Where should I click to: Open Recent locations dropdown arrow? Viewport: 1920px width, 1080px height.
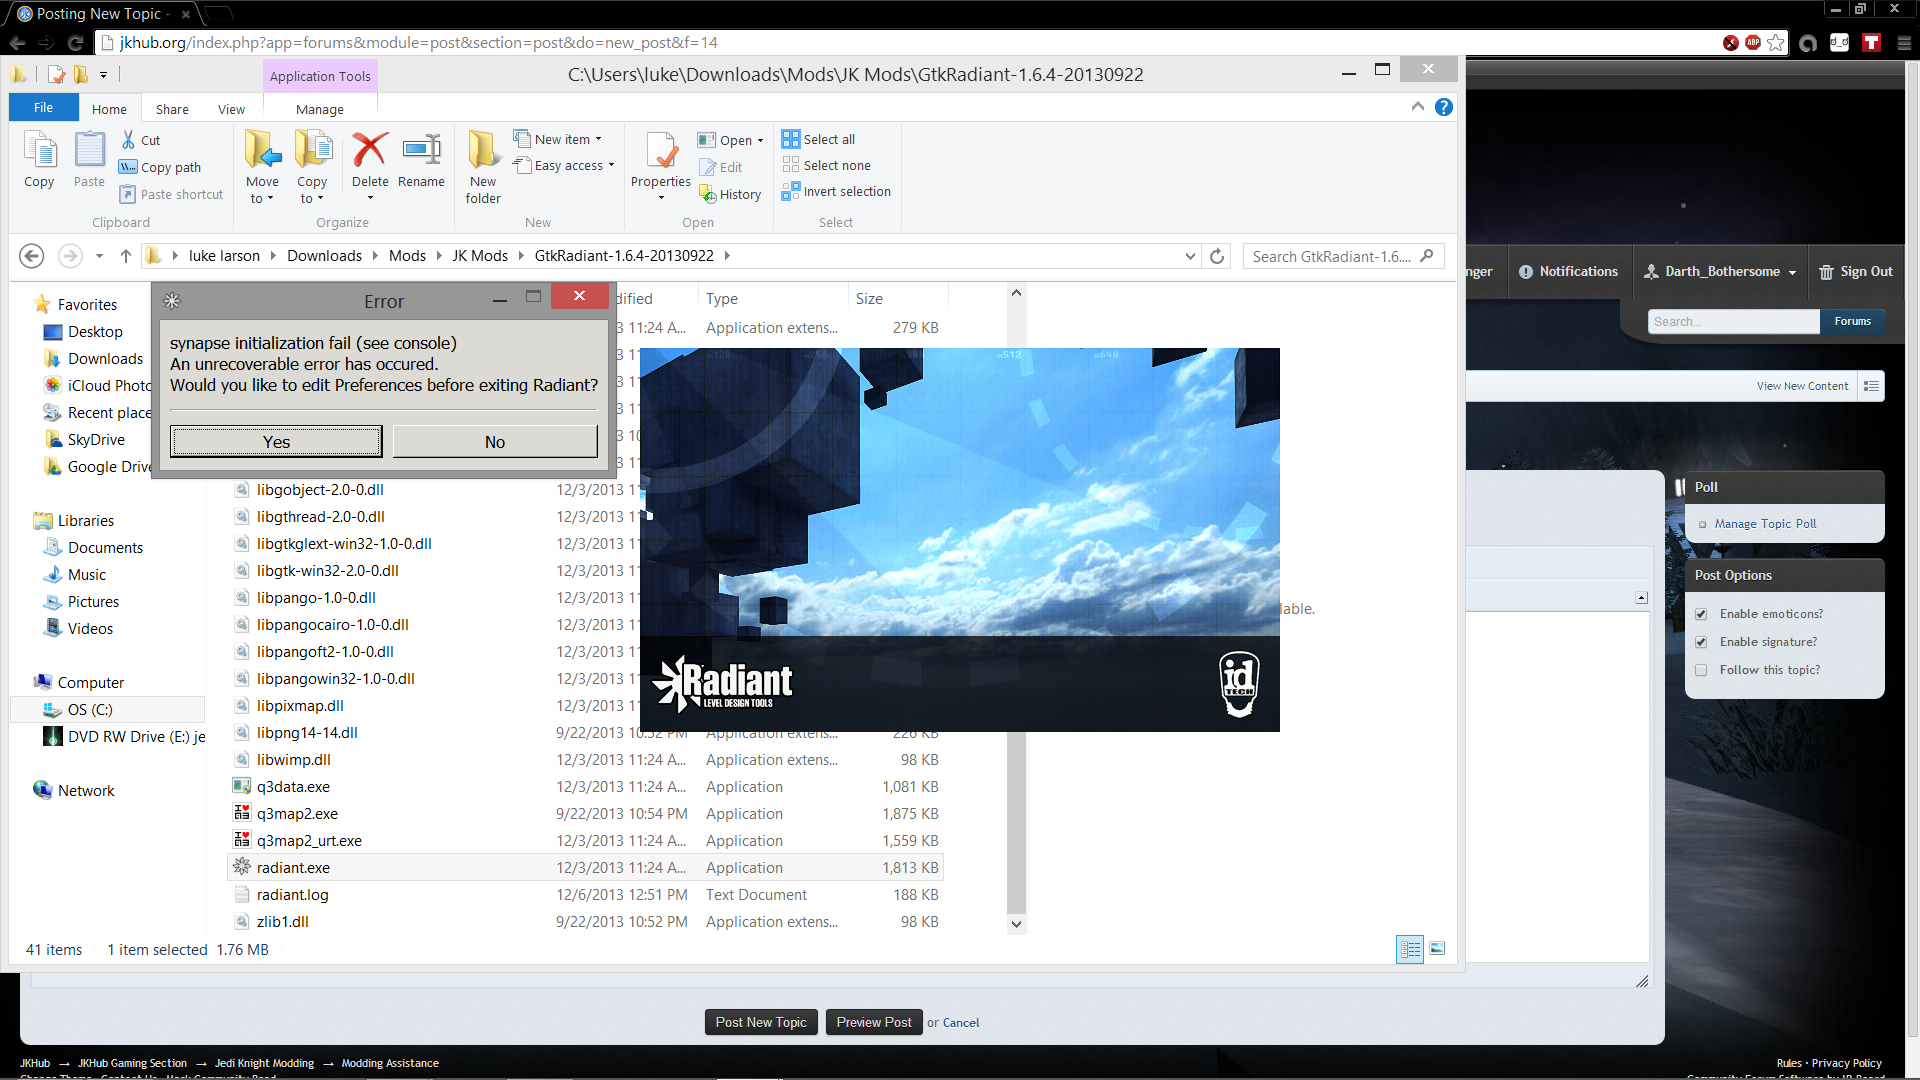click(99, 256)
